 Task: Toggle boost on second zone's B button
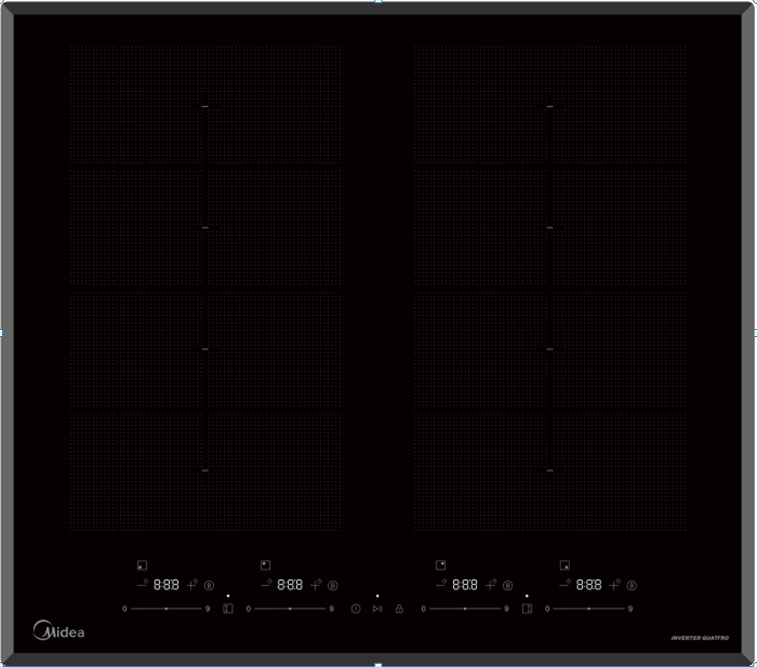coord(333,585)
